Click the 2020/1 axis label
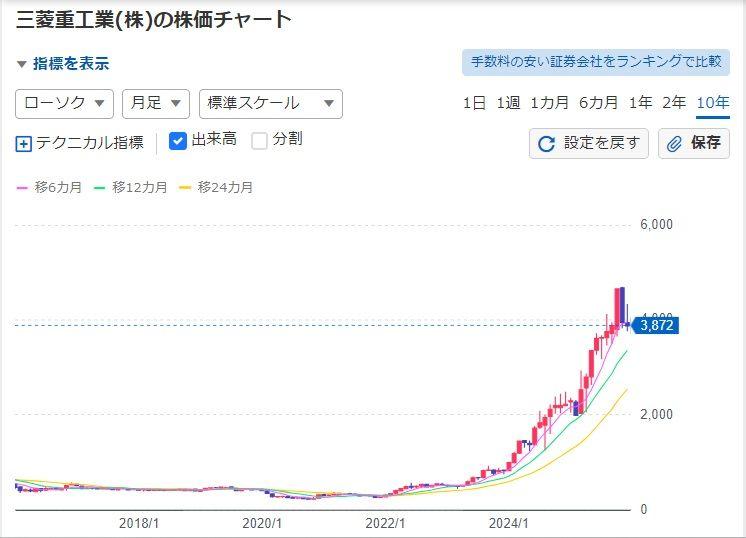Image resolution: width=746 pixels, height=538 pixels. point(262,523)
